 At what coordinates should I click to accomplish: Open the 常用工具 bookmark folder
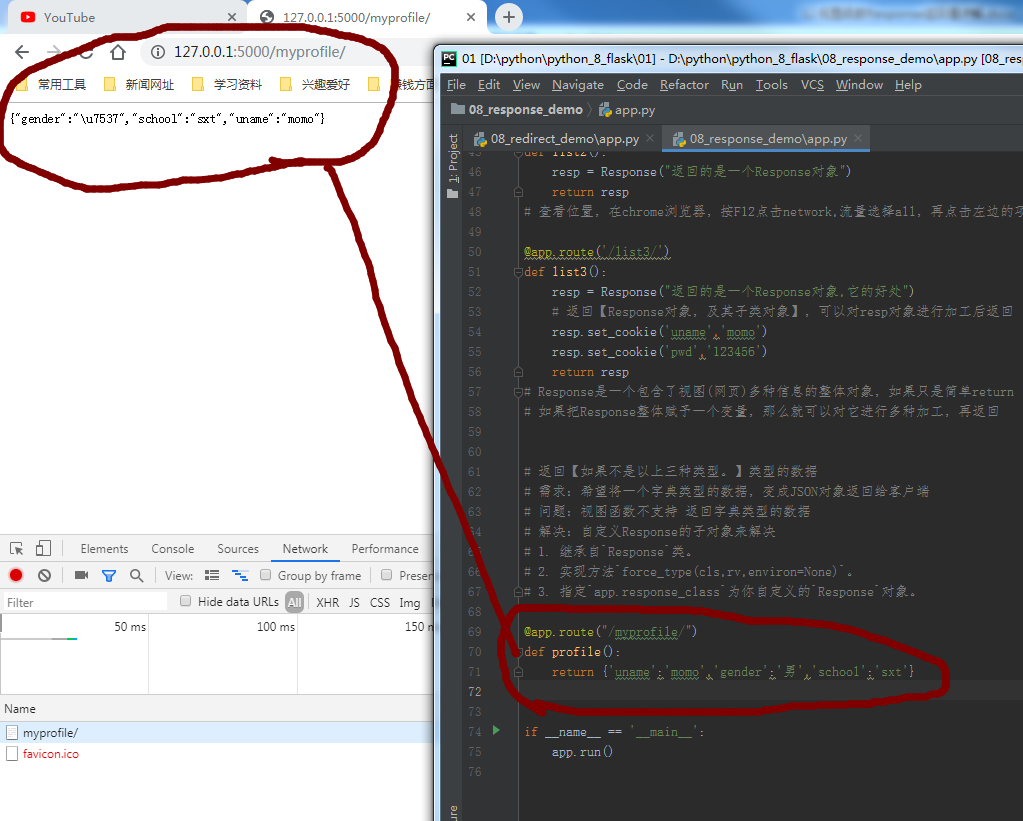[x=53, y=84]
